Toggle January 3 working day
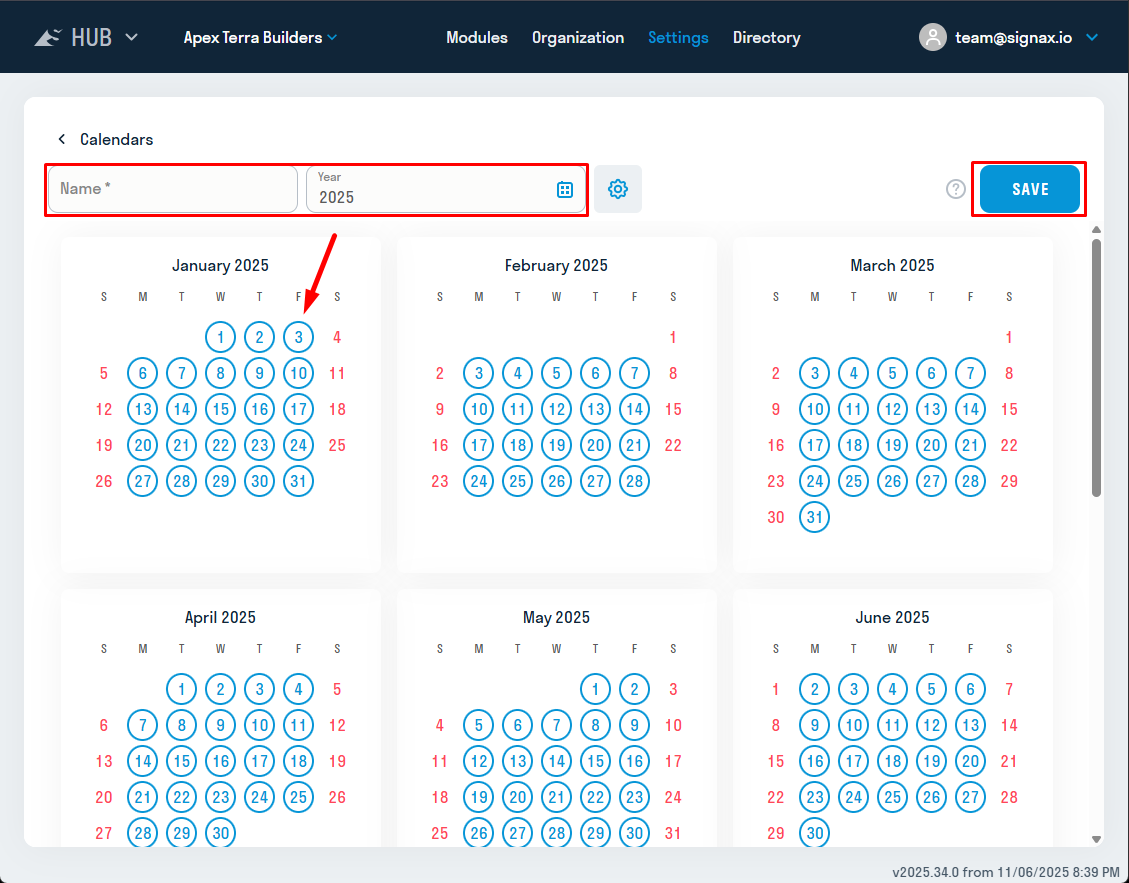 coord(298,337)
